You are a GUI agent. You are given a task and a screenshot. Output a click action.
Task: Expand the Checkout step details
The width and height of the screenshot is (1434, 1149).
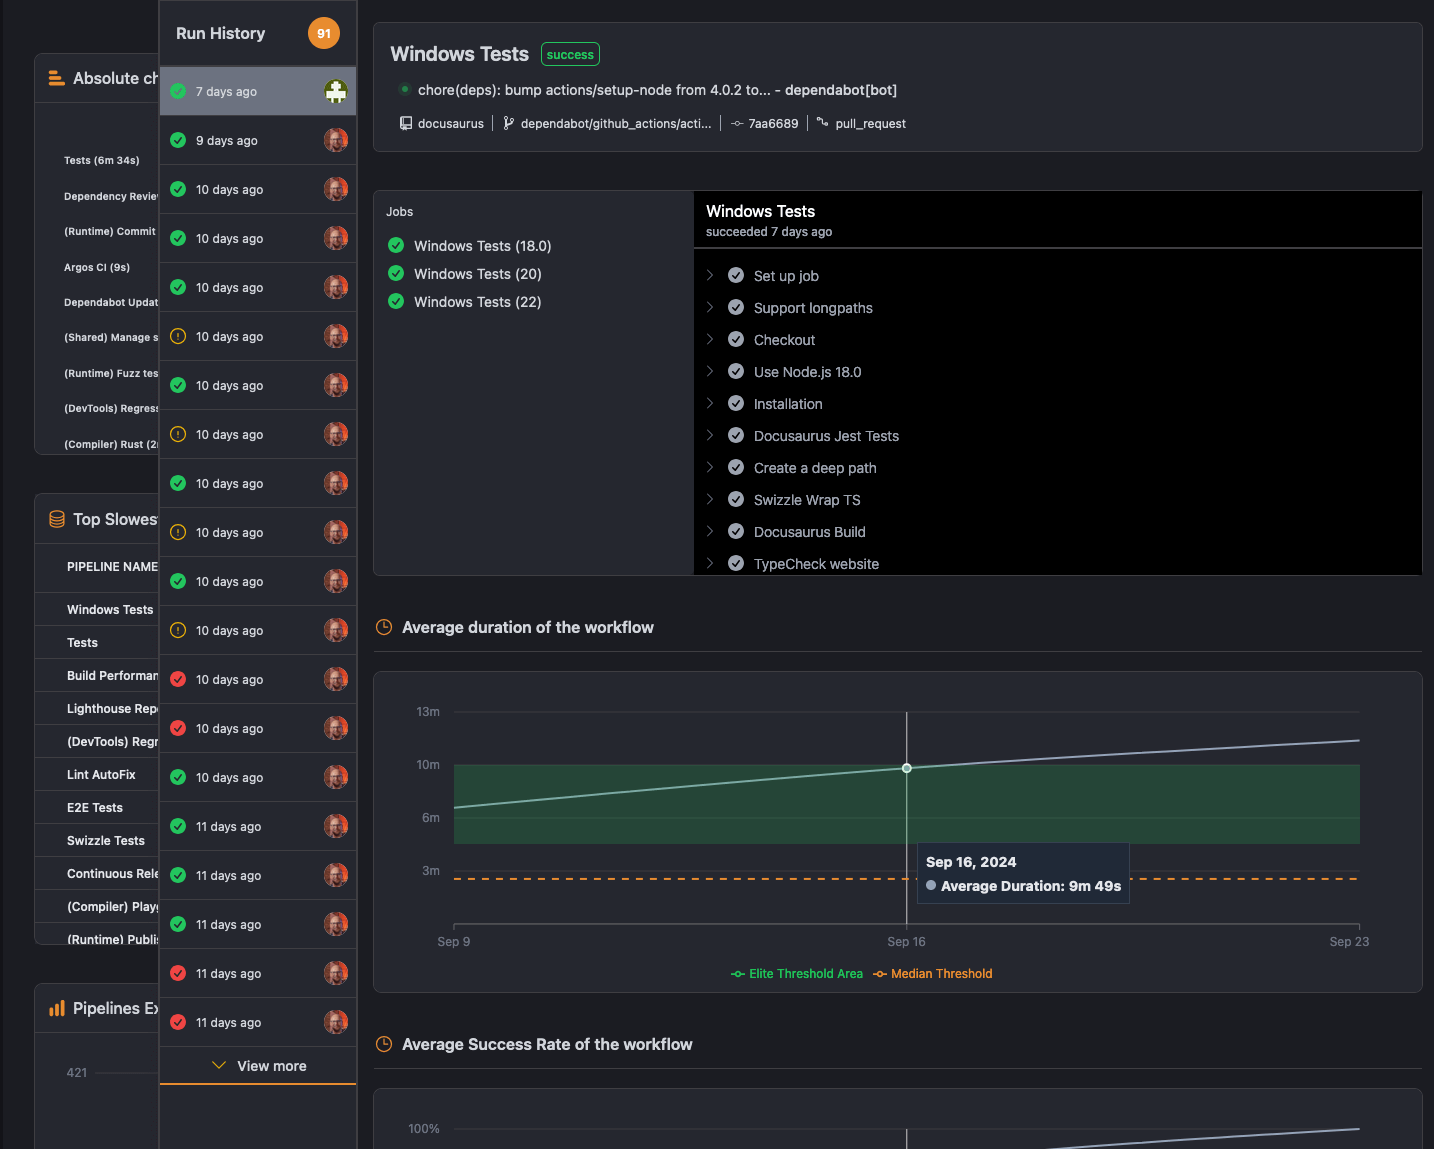(x=710, y=339)
